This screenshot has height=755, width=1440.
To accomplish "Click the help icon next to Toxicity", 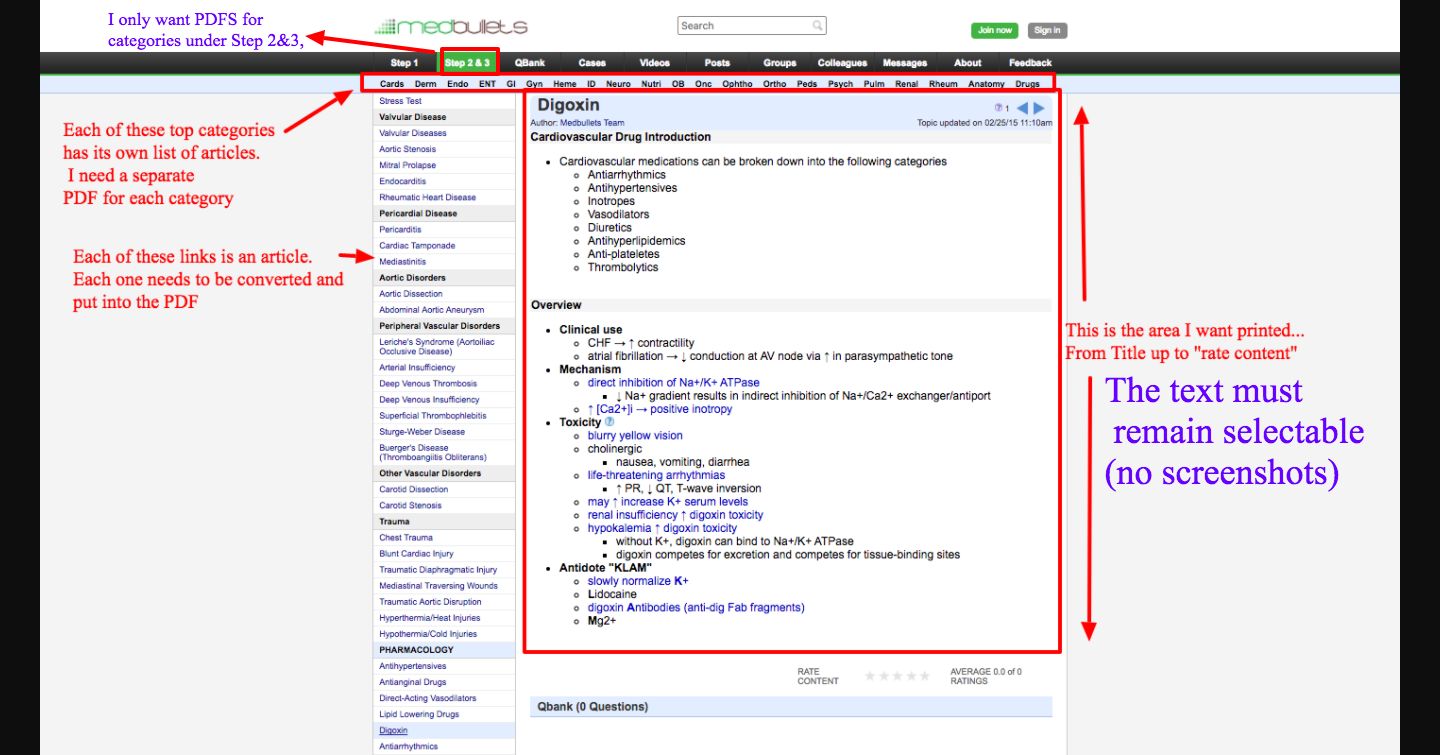I will 610,422.
